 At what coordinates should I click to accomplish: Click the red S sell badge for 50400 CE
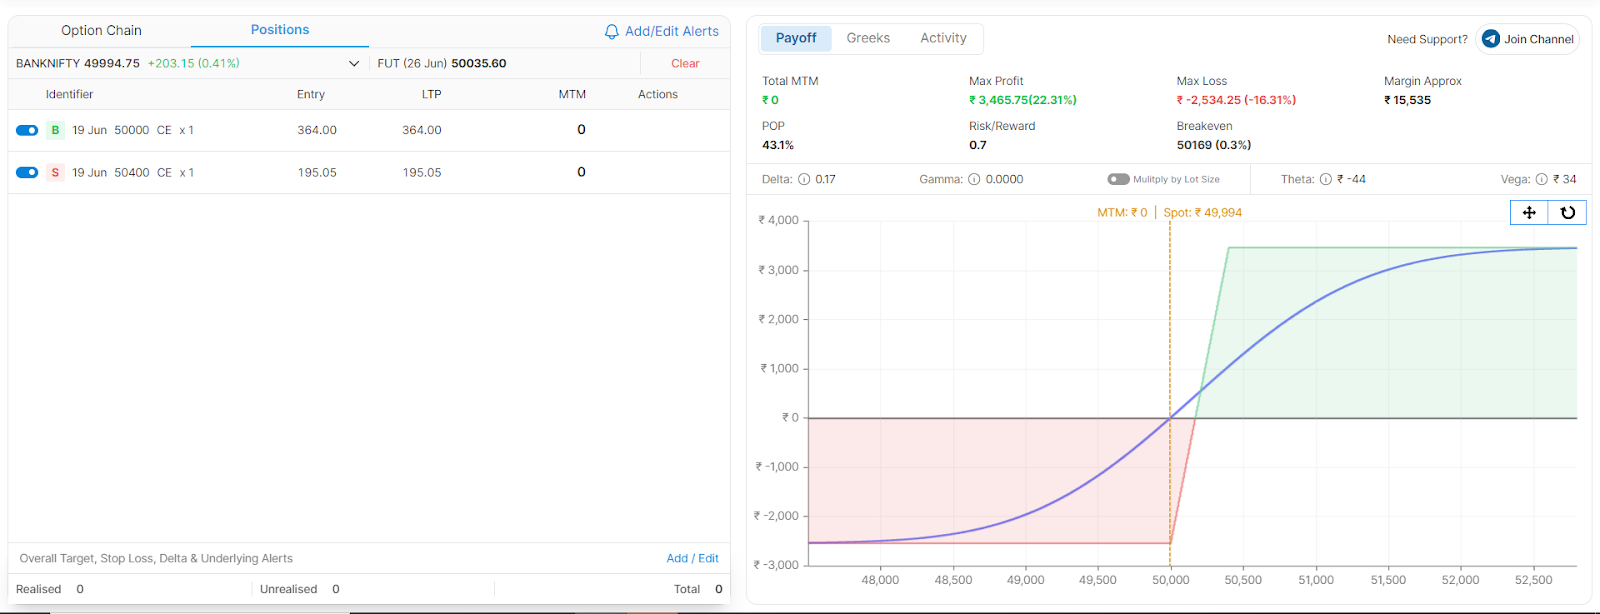pos(55,173)
